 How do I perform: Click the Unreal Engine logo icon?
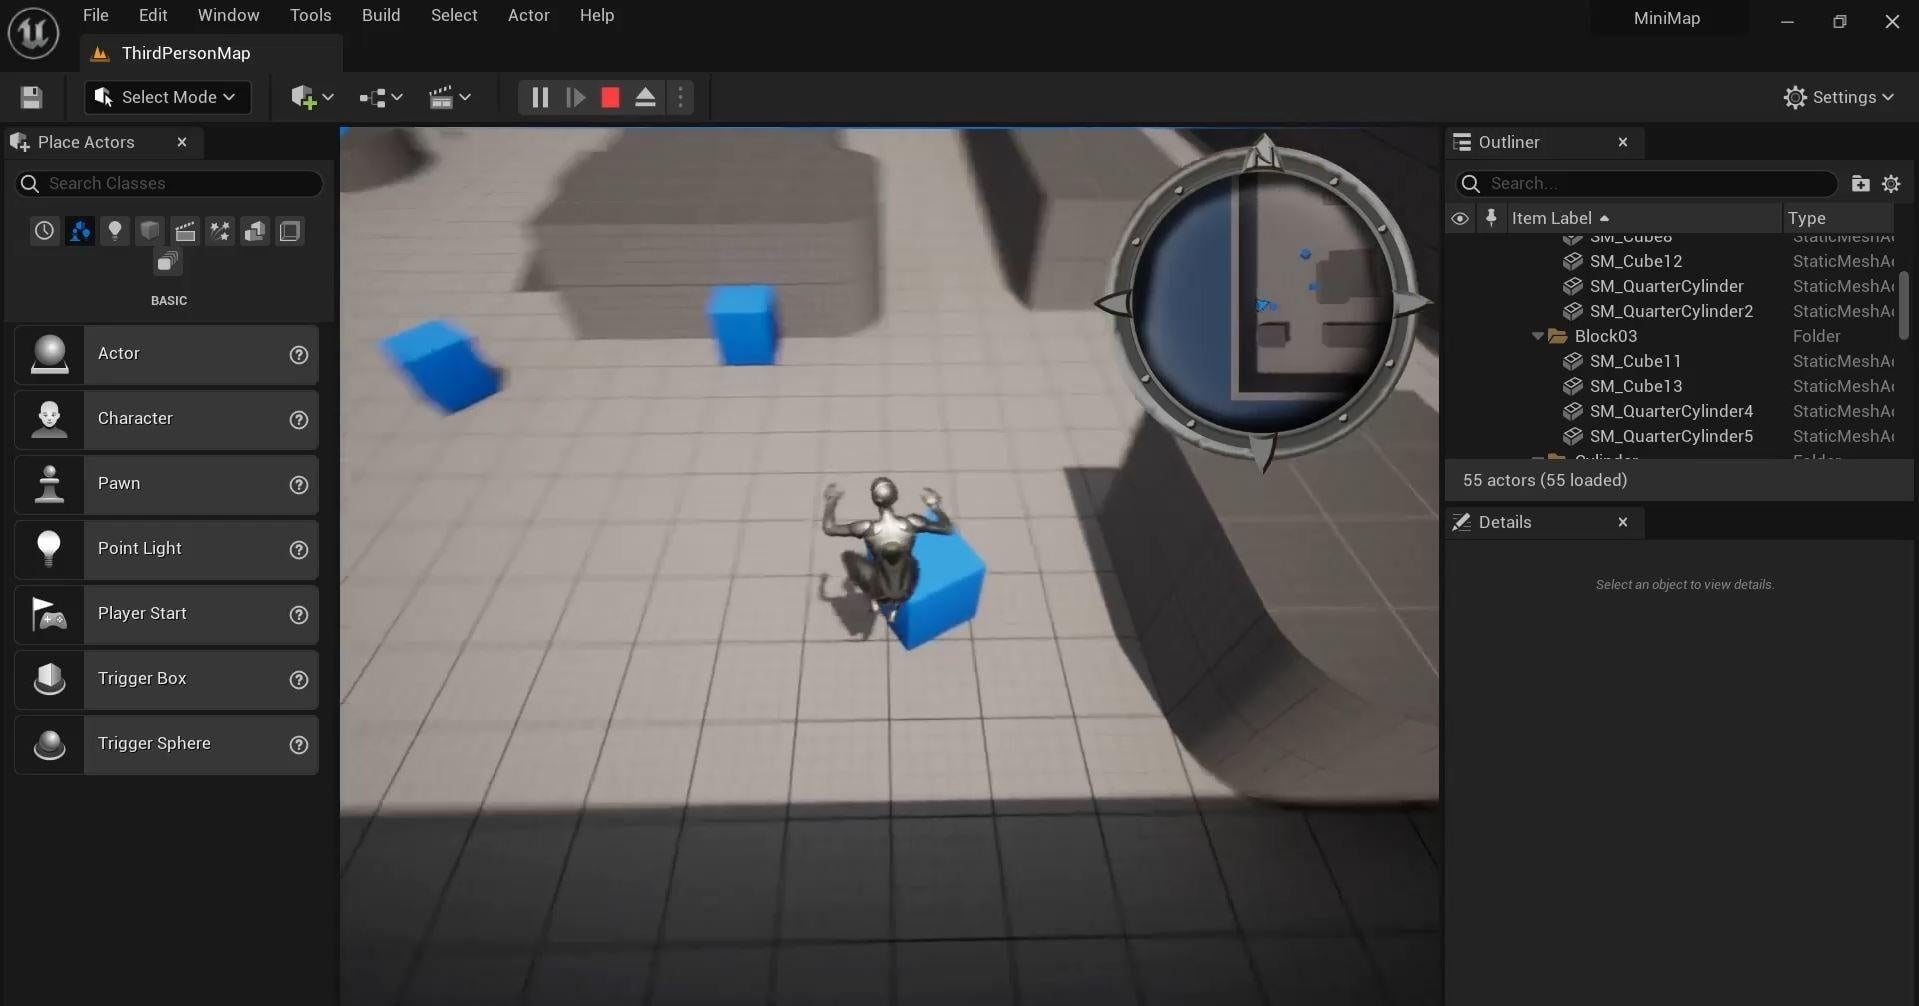[34, 33]
